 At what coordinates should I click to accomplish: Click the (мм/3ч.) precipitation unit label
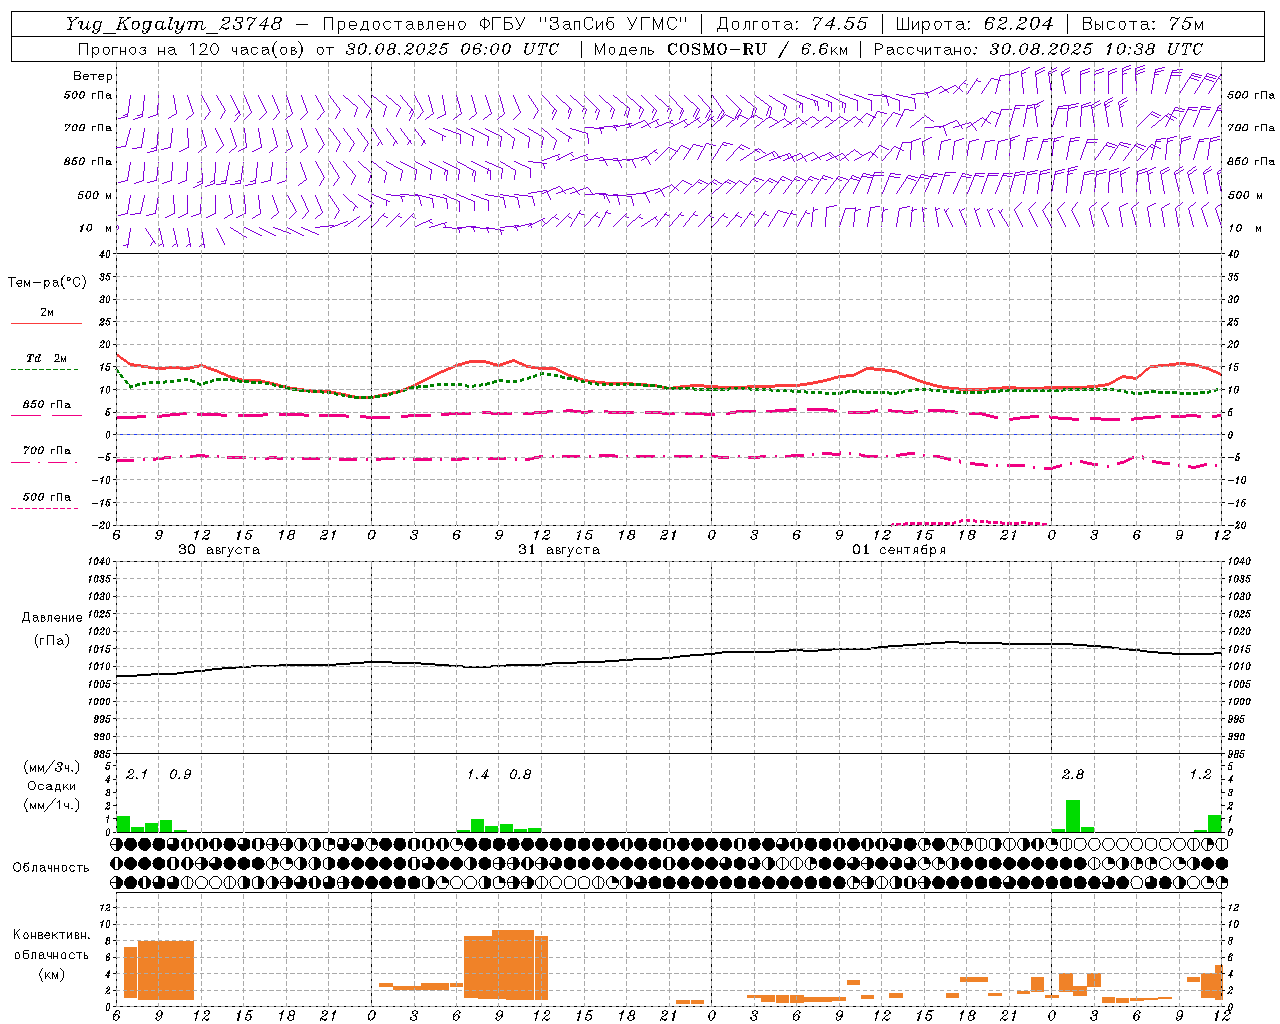[x=50, y=767]
